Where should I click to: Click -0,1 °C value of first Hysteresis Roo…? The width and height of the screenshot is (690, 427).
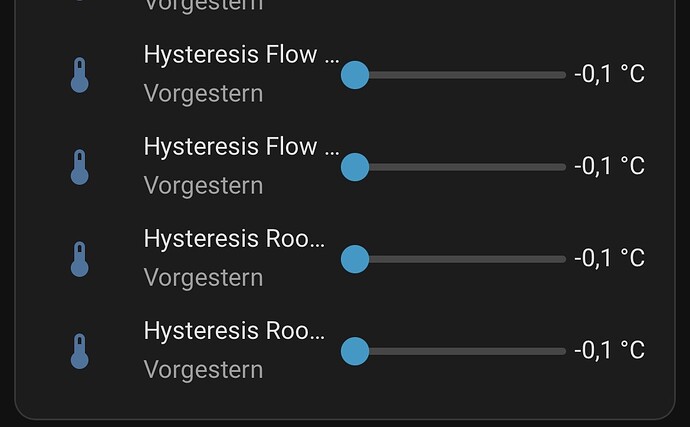click(609, 259)
